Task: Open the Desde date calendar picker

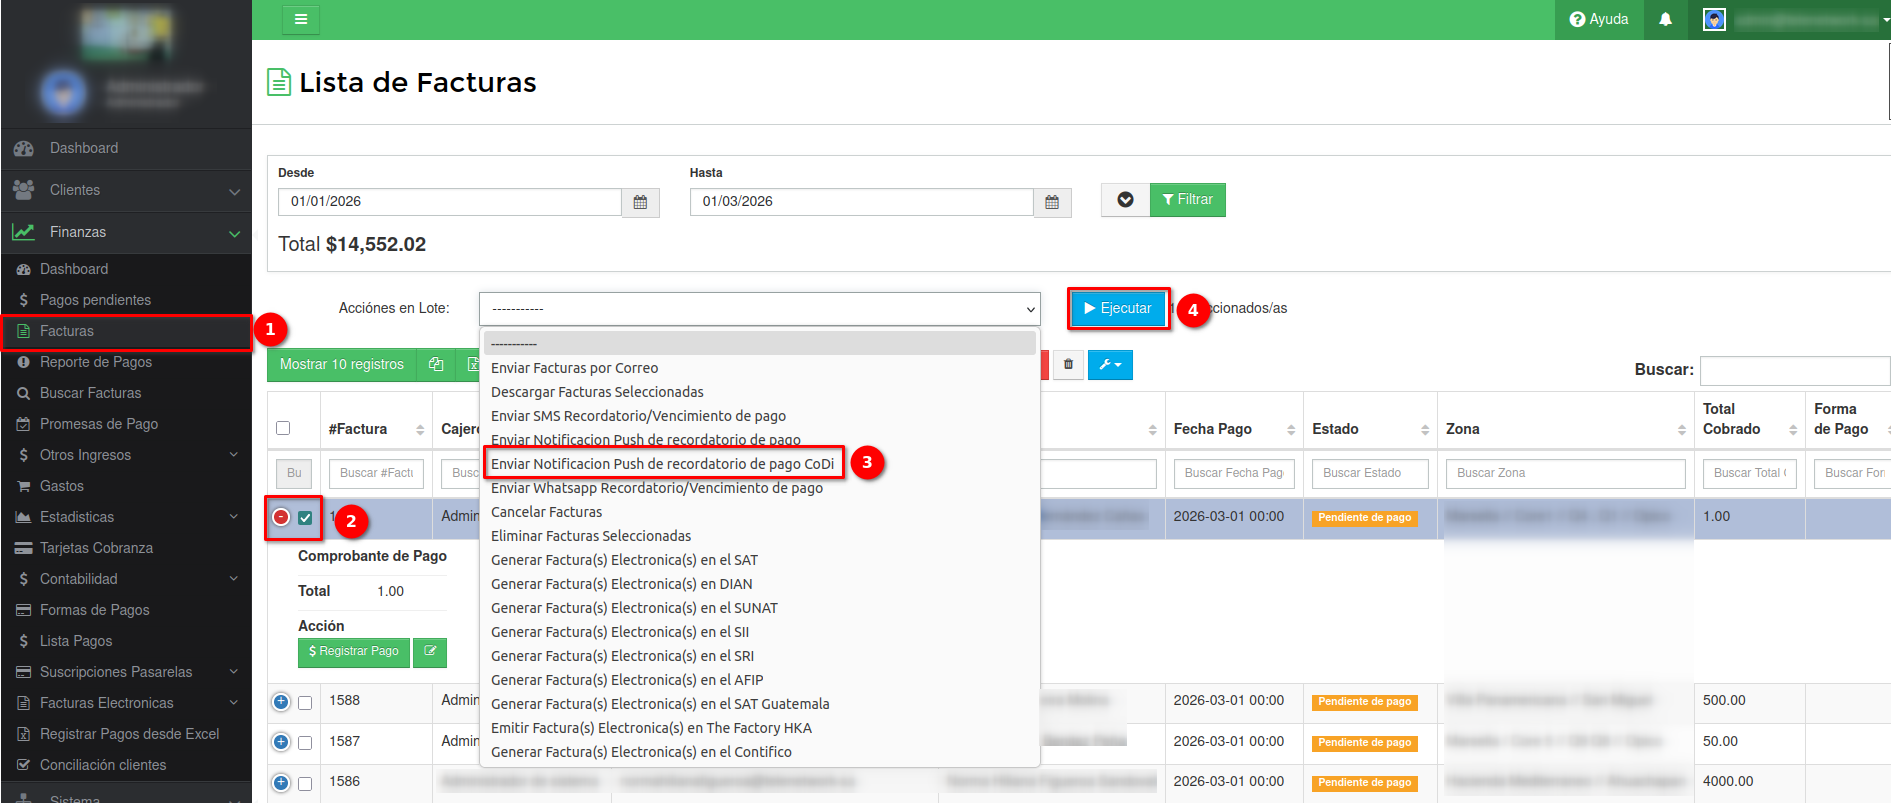Action: tap(640, 202)
